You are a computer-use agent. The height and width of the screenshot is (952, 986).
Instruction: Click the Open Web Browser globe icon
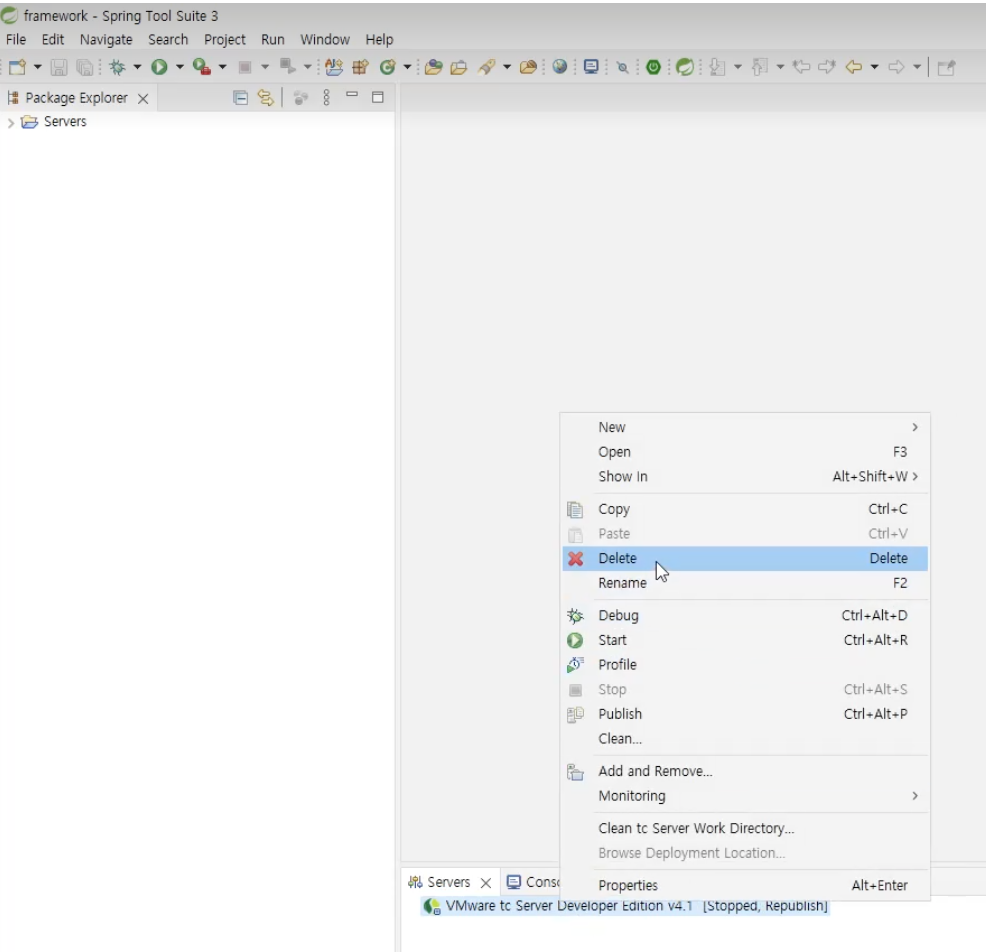(560, 67)
